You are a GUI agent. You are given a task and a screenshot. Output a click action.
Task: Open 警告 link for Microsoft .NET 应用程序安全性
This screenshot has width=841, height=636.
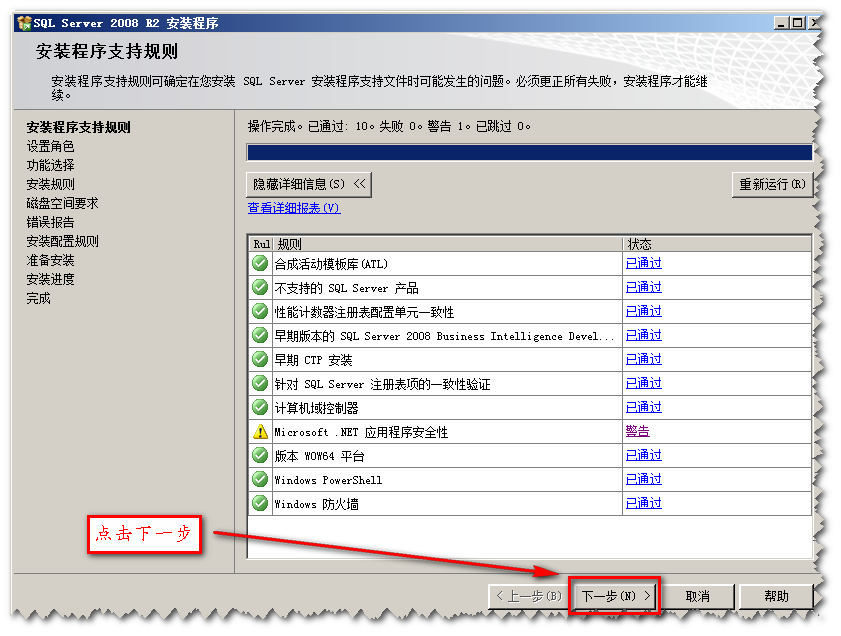point(638,431)
